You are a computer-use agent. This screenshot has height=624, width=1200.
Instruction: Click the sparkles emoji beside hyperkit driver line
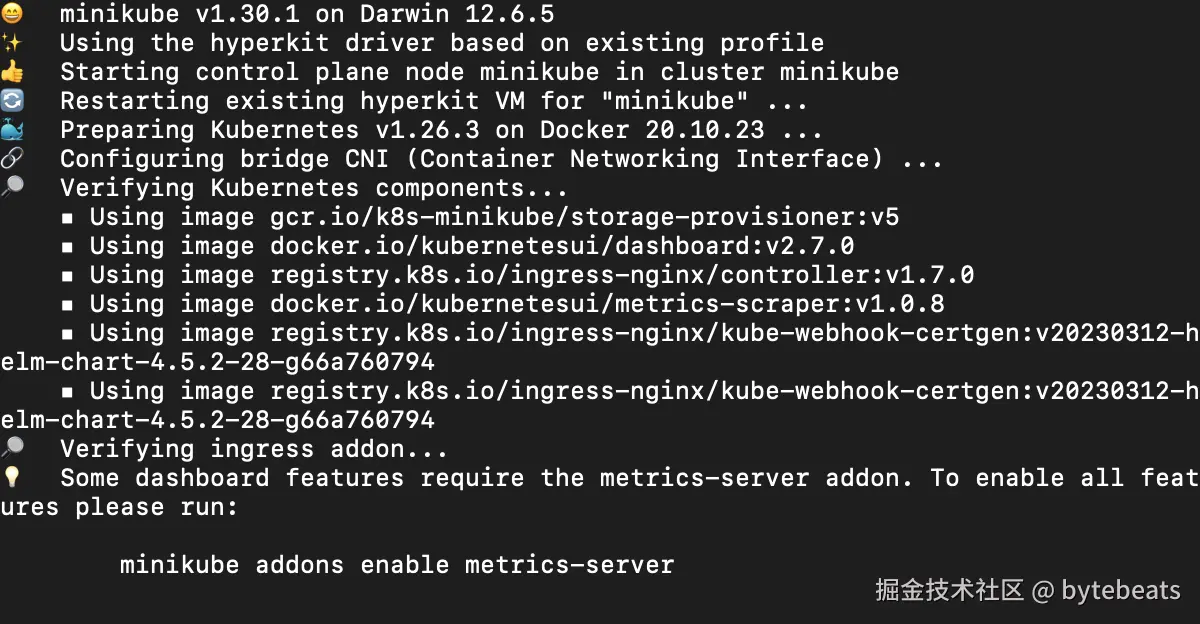click(x=11, y=43)
